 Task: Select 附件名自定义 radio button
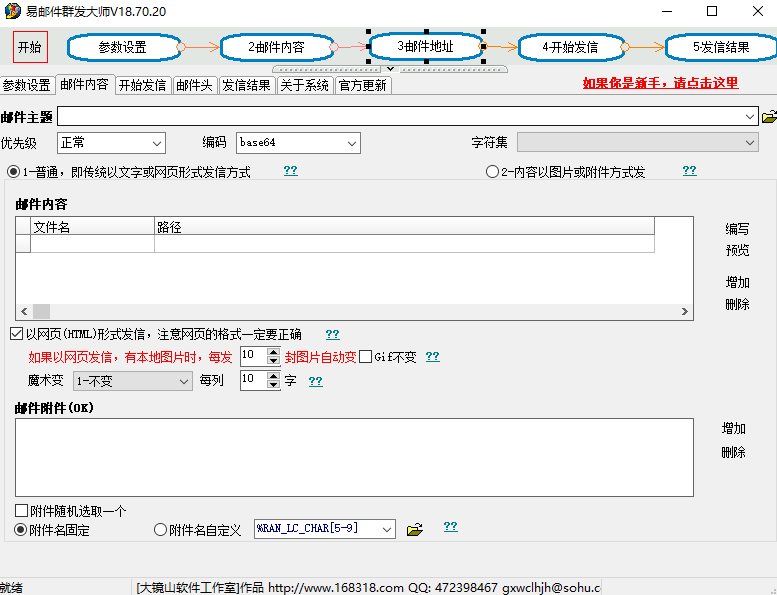160,530
